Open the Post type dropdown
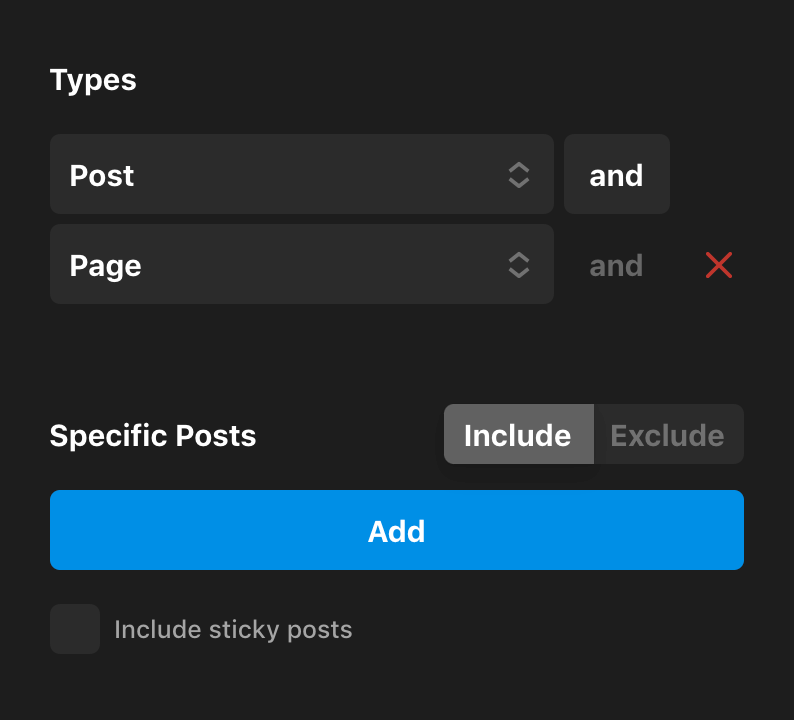 coord(300,175)
